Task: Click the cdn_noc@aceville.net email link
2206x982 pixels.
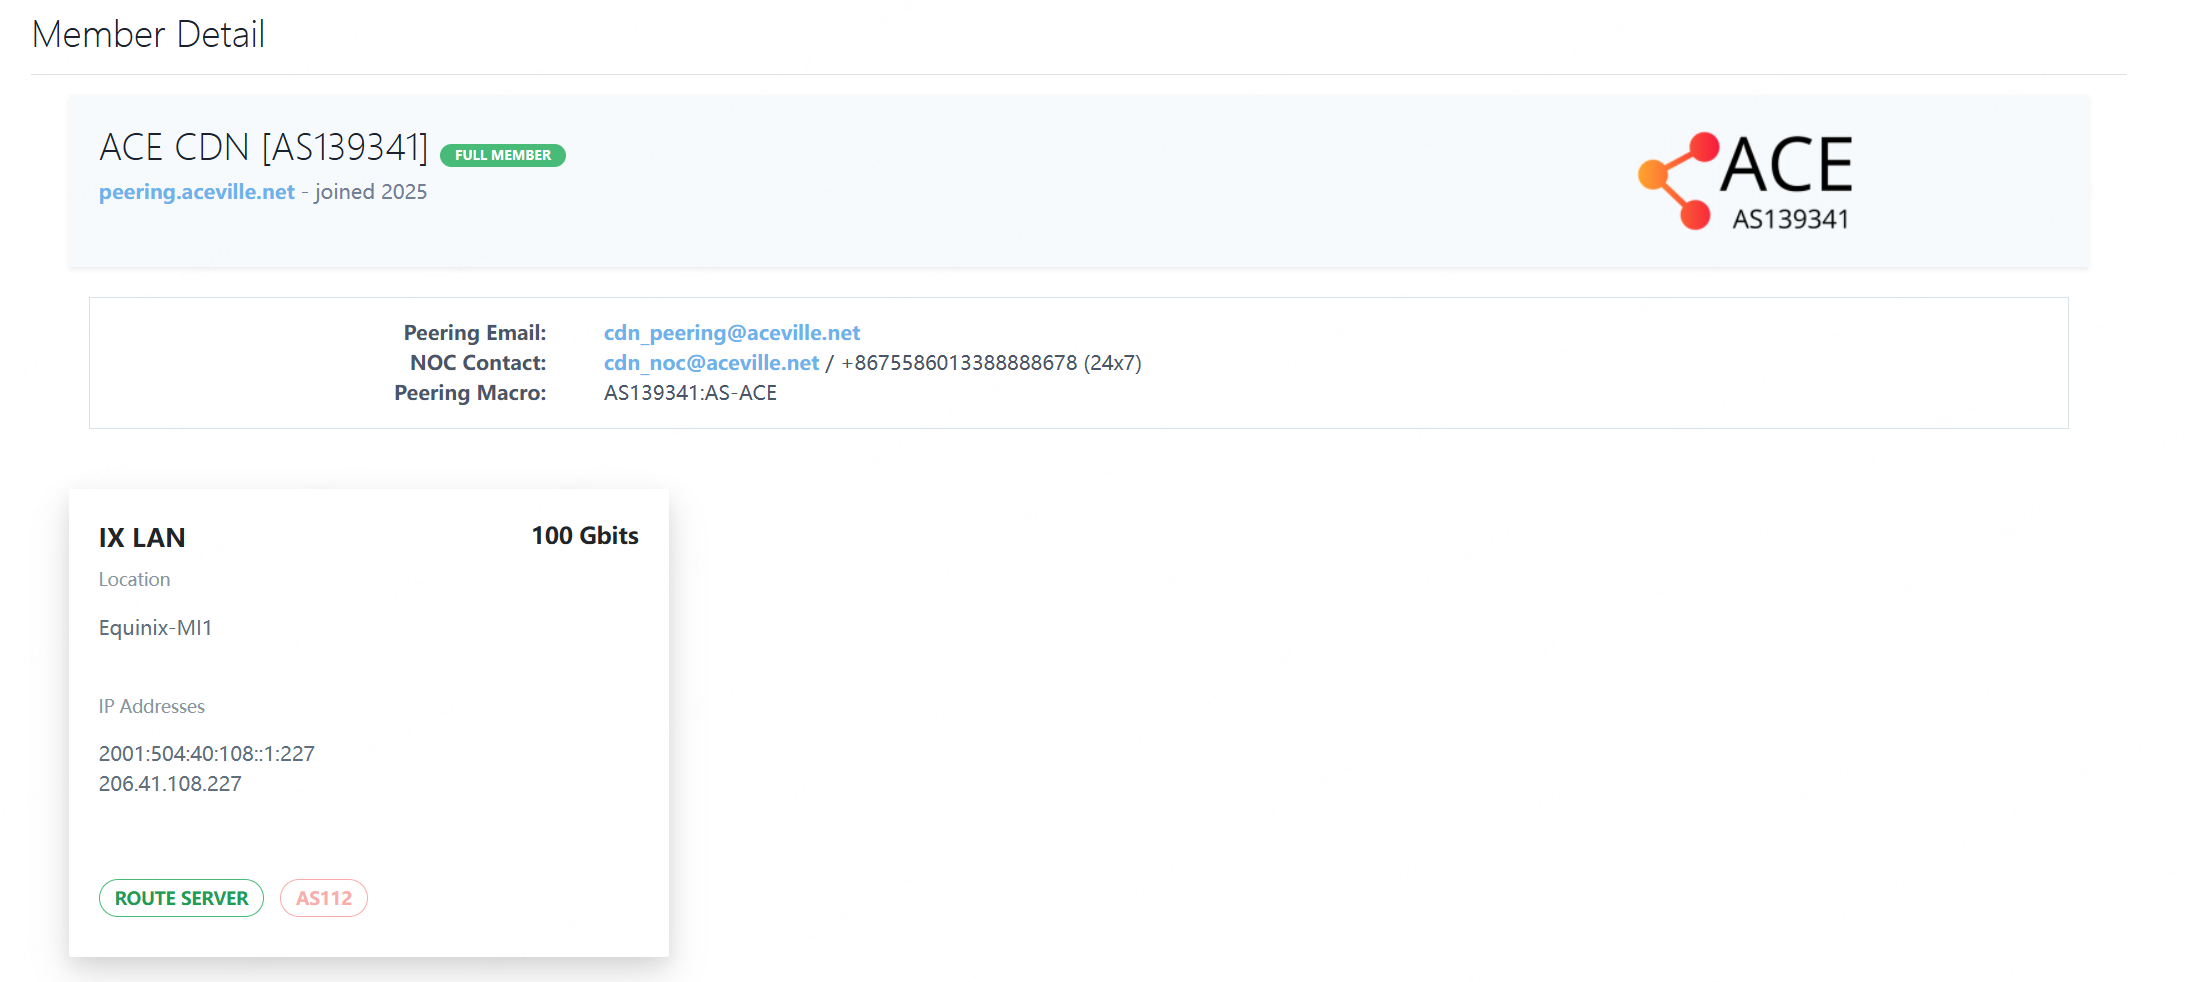Action: pyautogui.click(x=711, y=363)
